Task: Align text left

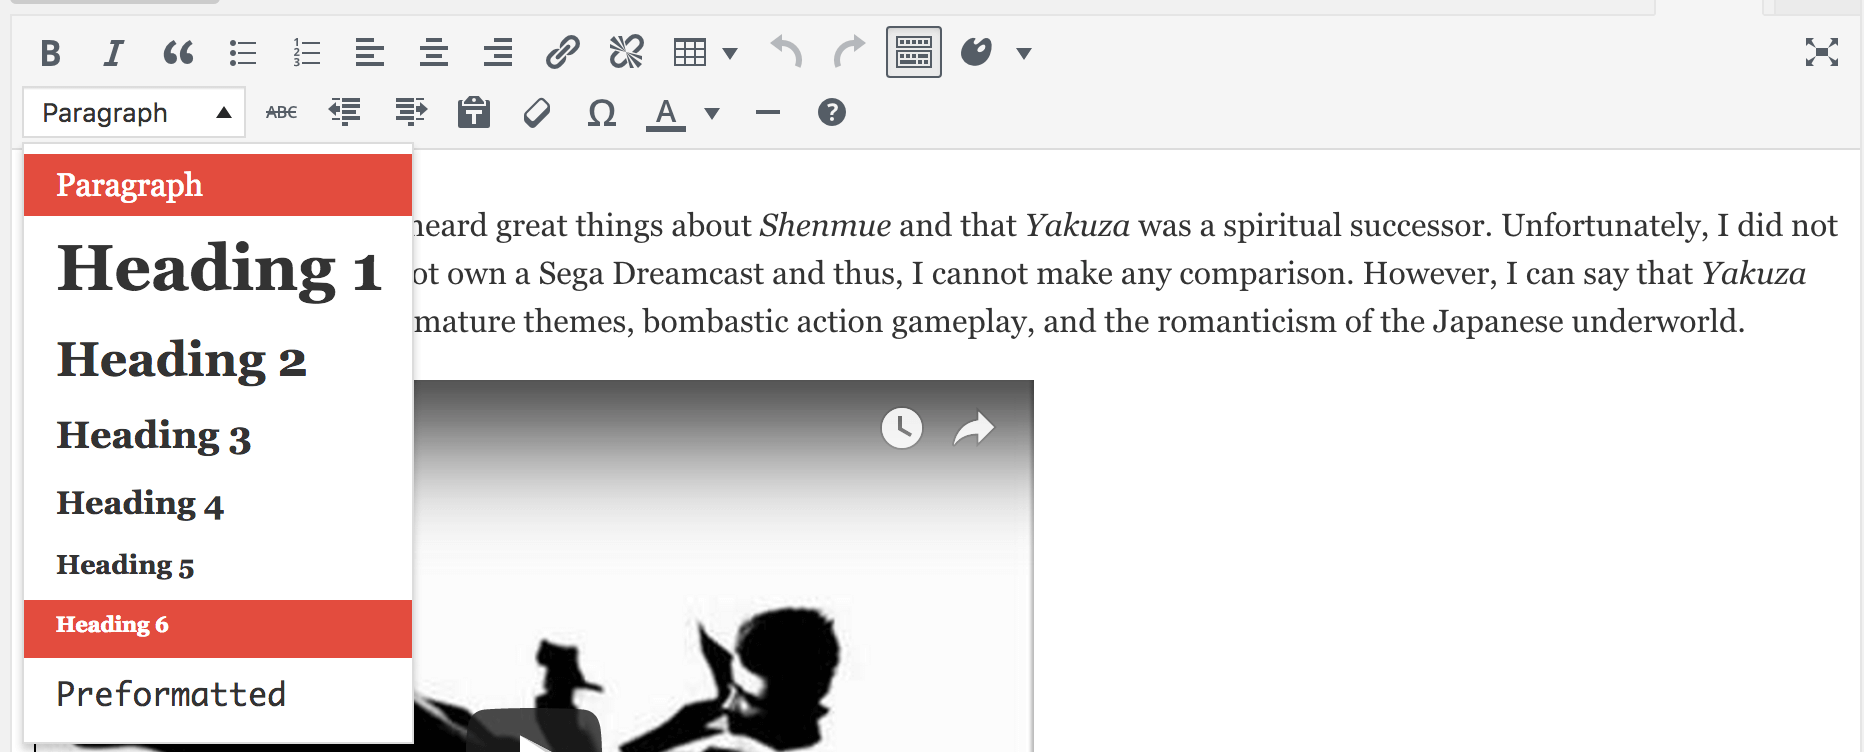Action: 370,52
